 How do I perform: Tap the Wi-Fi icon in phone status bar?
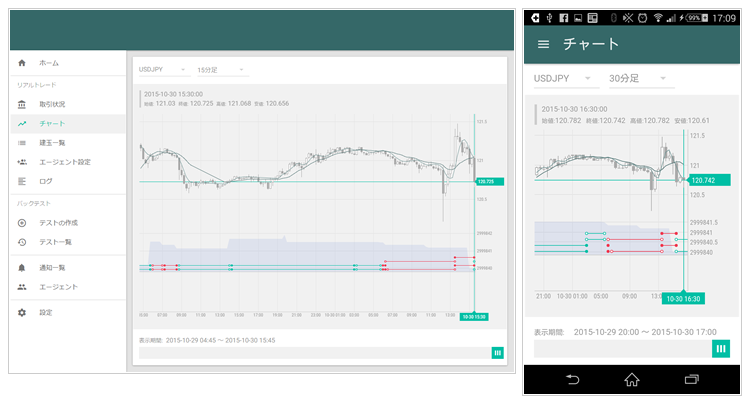tap(658, 18)
